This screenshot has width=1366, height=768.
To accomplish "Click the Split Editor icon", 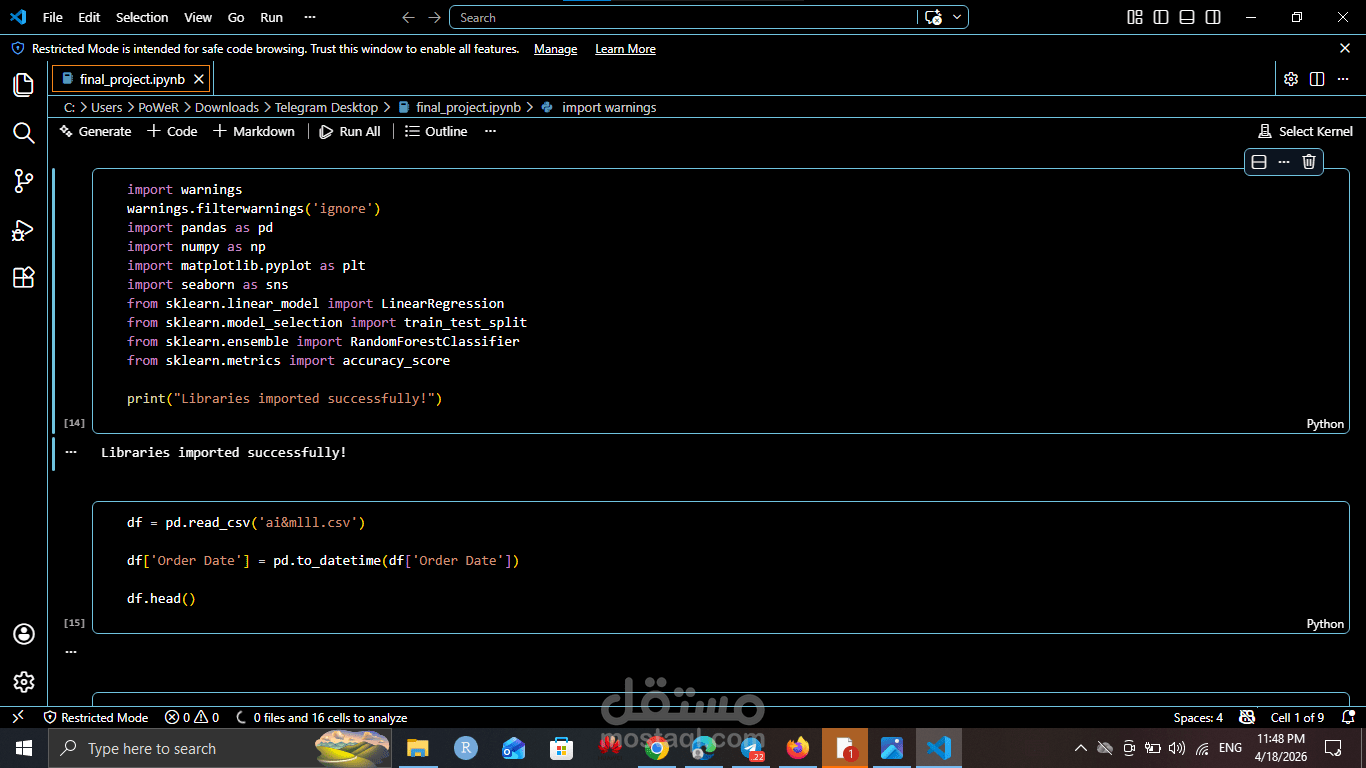I will click(1317, 79).
